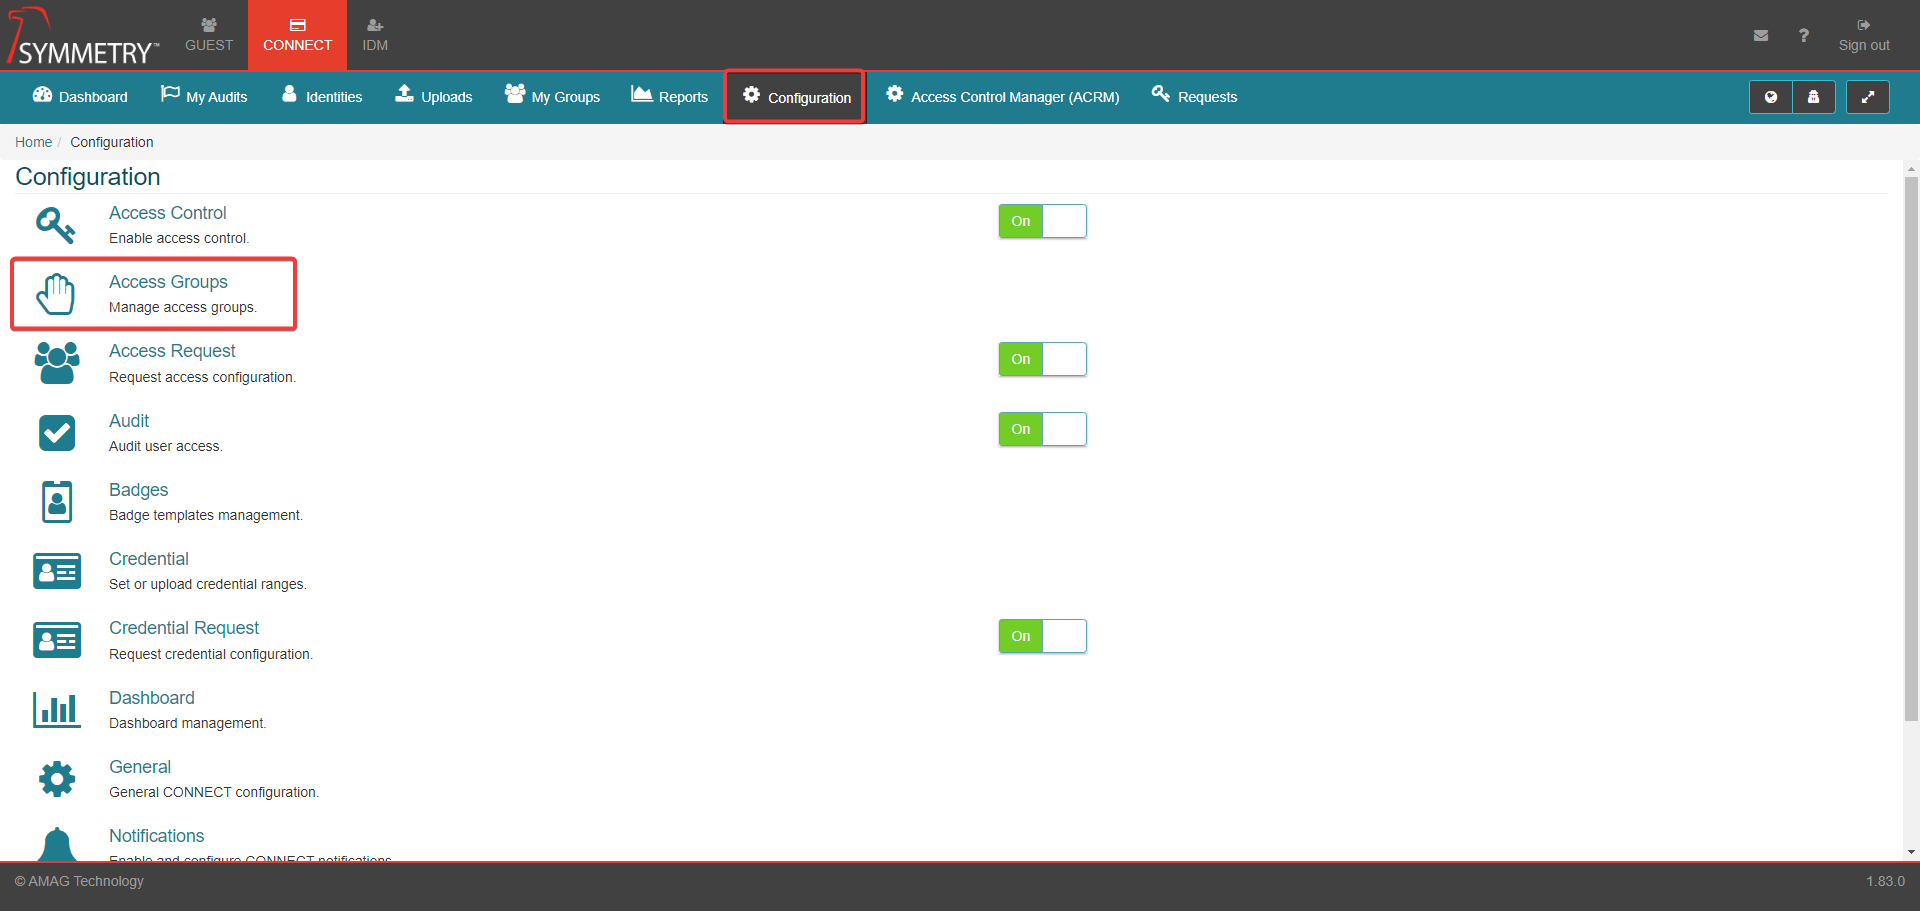Switch to the IDM module tab
This screenshot has height=911, width=1920.
pos(375,35)
